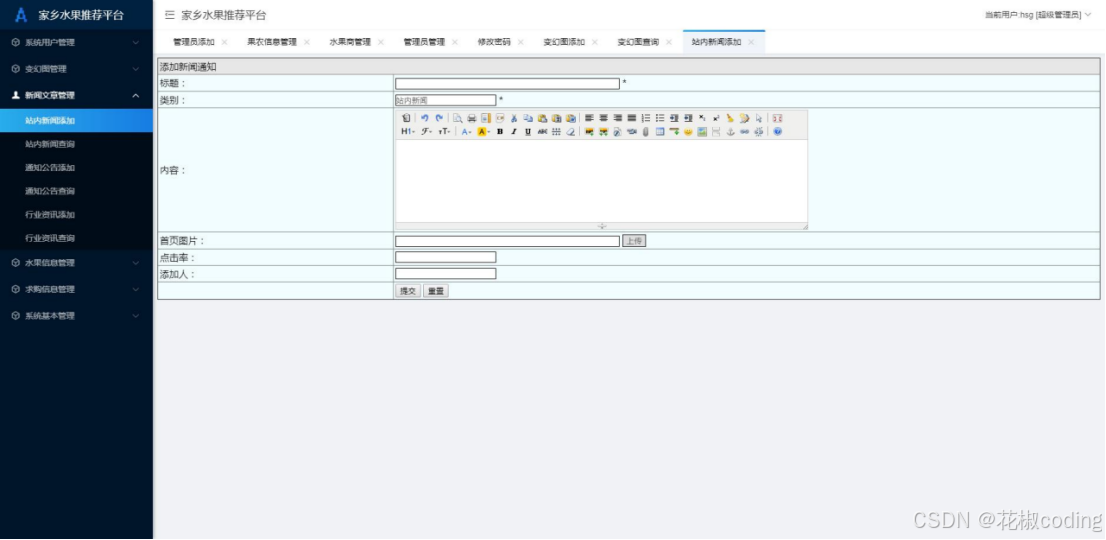The image size is (1106, 540).
Task: Apply superscript formatting
Action: (716, 118)
